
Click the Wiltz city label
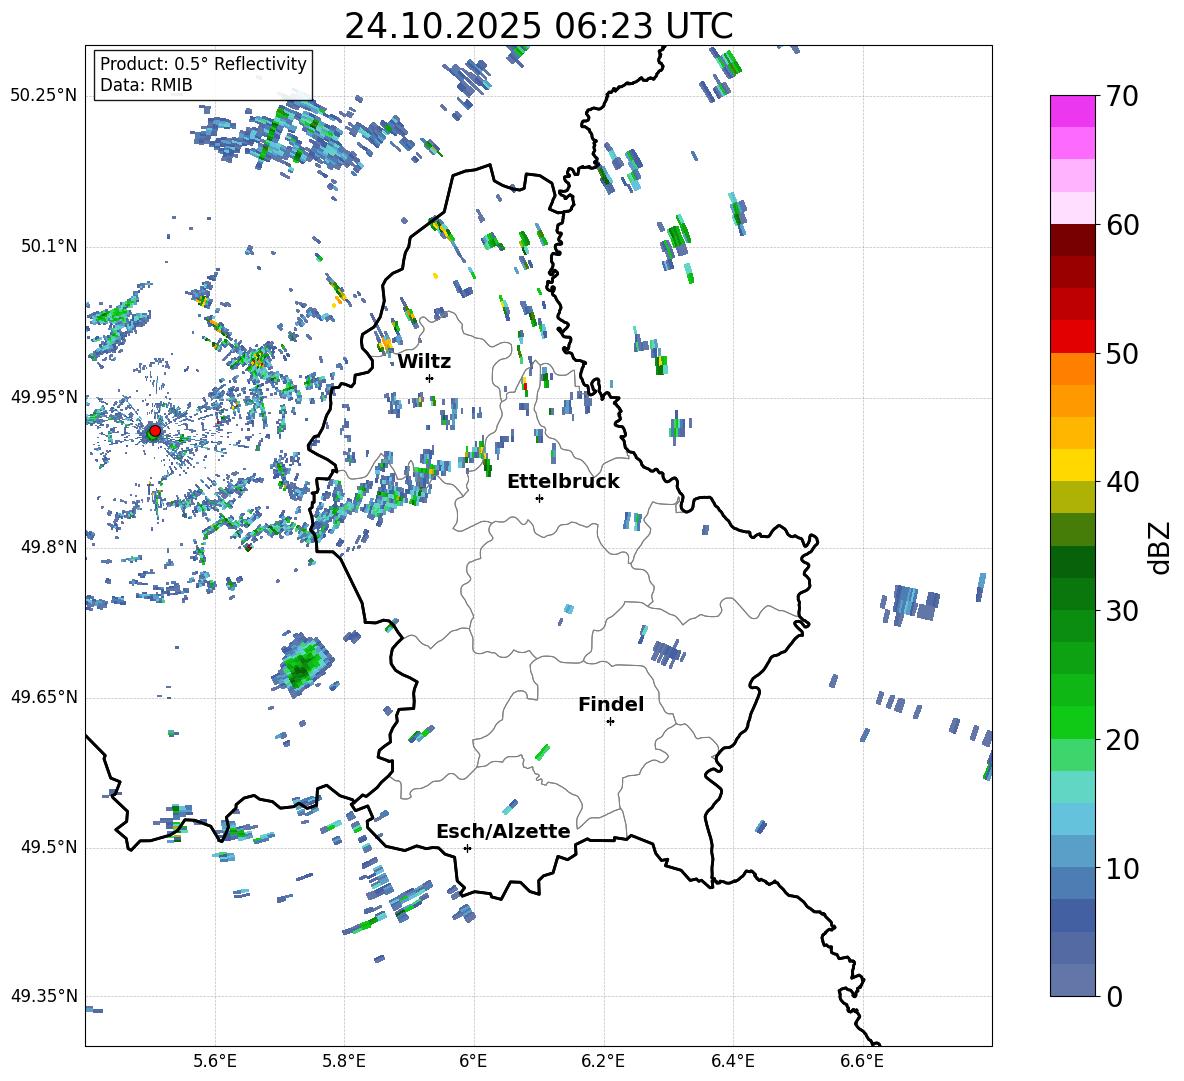(424, 362)
